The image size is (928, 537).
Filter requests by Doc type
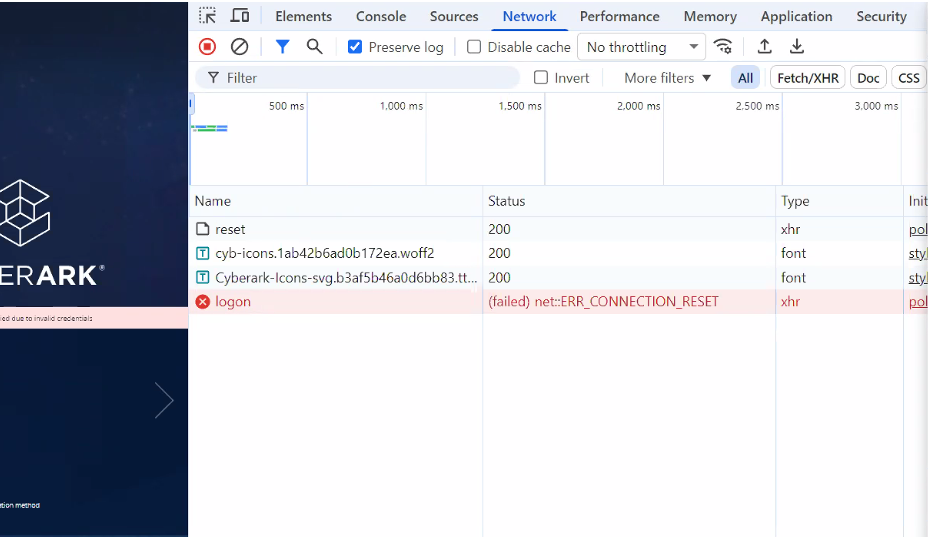868,78
